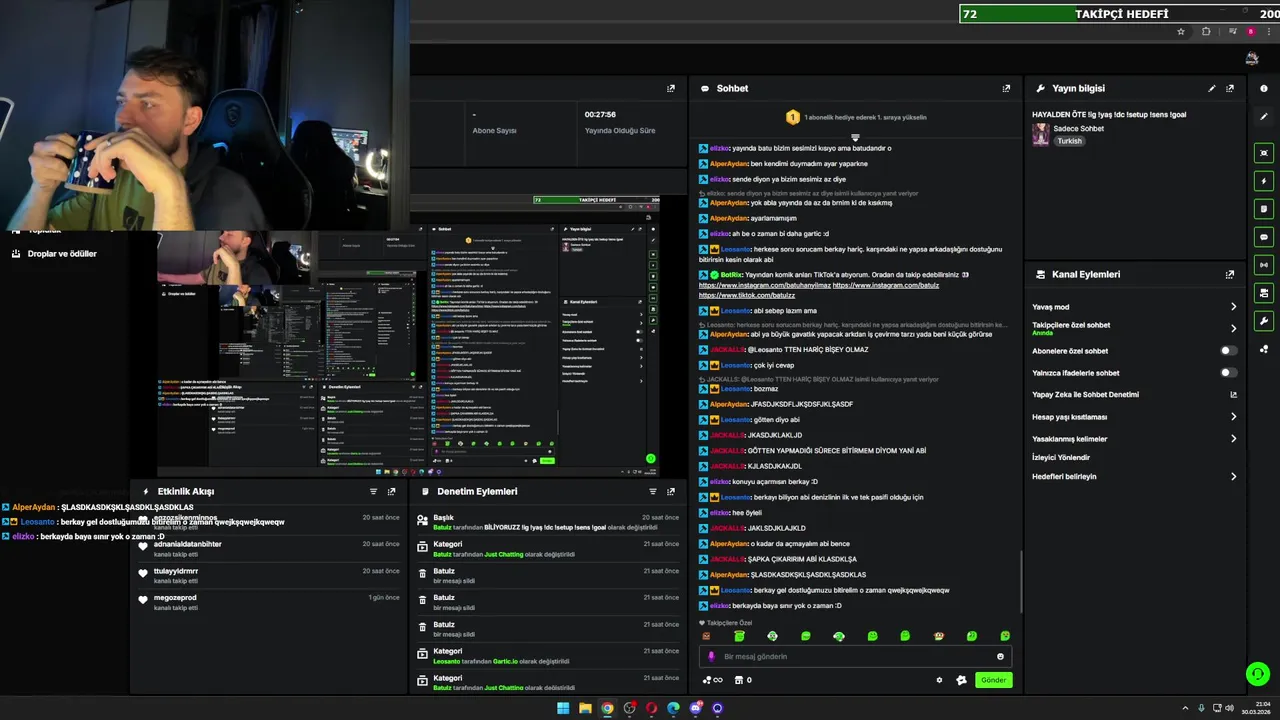
Task: Click adnanialdatanbihter follow event
Action: (188, 544)
